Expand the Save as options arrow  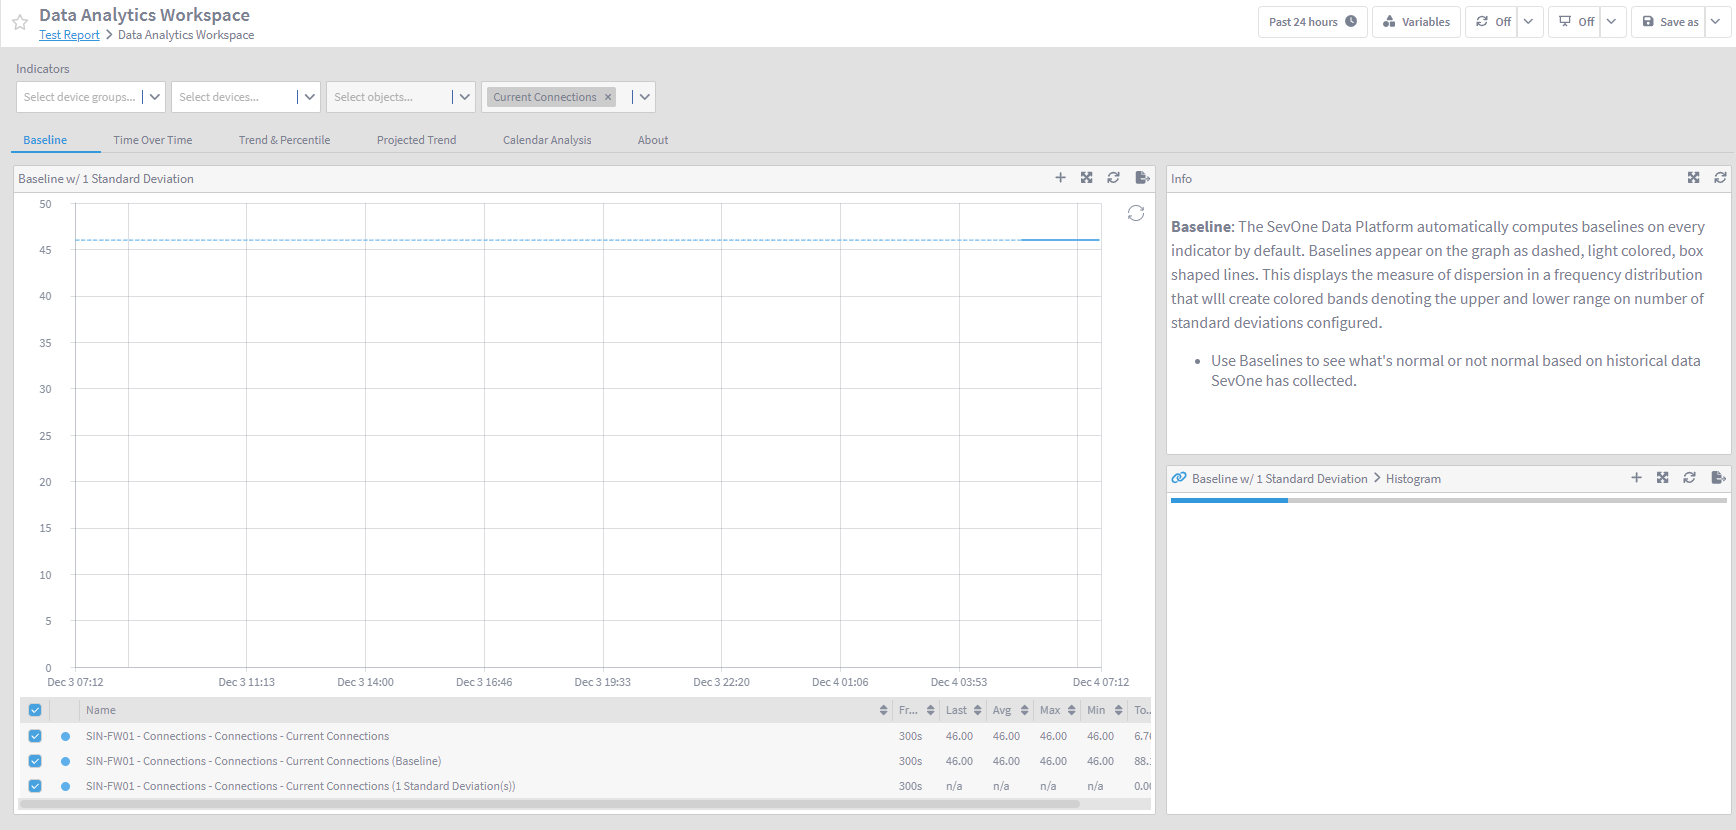[1717, 22]
